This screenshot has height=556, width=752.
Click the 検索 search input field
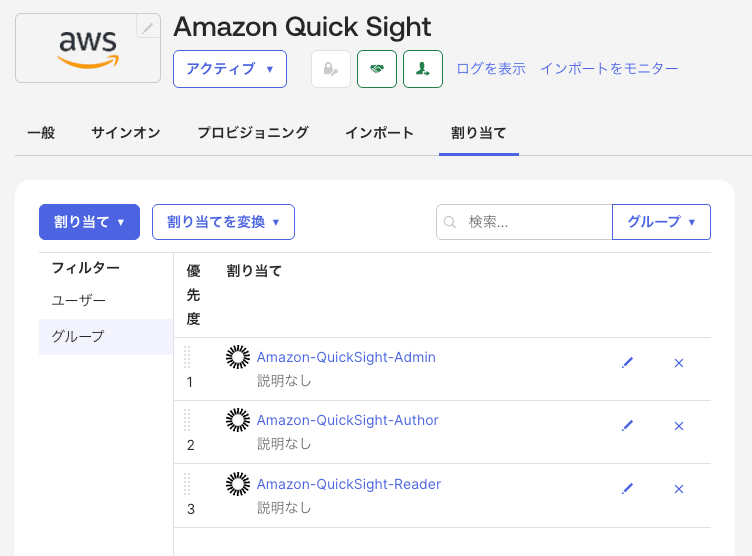click(x=535, y=222)
